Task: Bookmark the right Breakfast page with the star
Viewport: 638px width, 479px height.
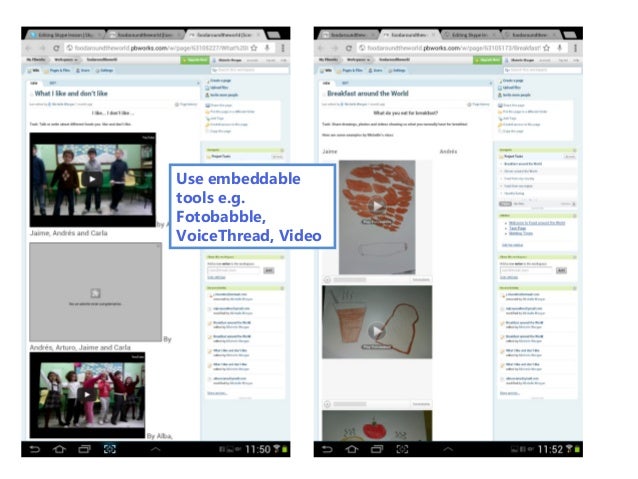Action: point(546,48)
